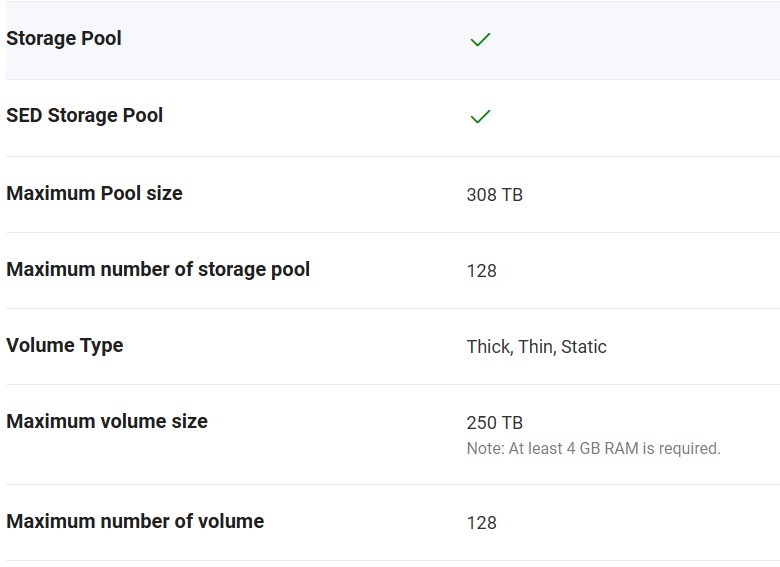Image resolution: width=780 pixels, height=567 pixels.
Task: Click the word "SED" in the second row label
Action: (x=25, y=116)
